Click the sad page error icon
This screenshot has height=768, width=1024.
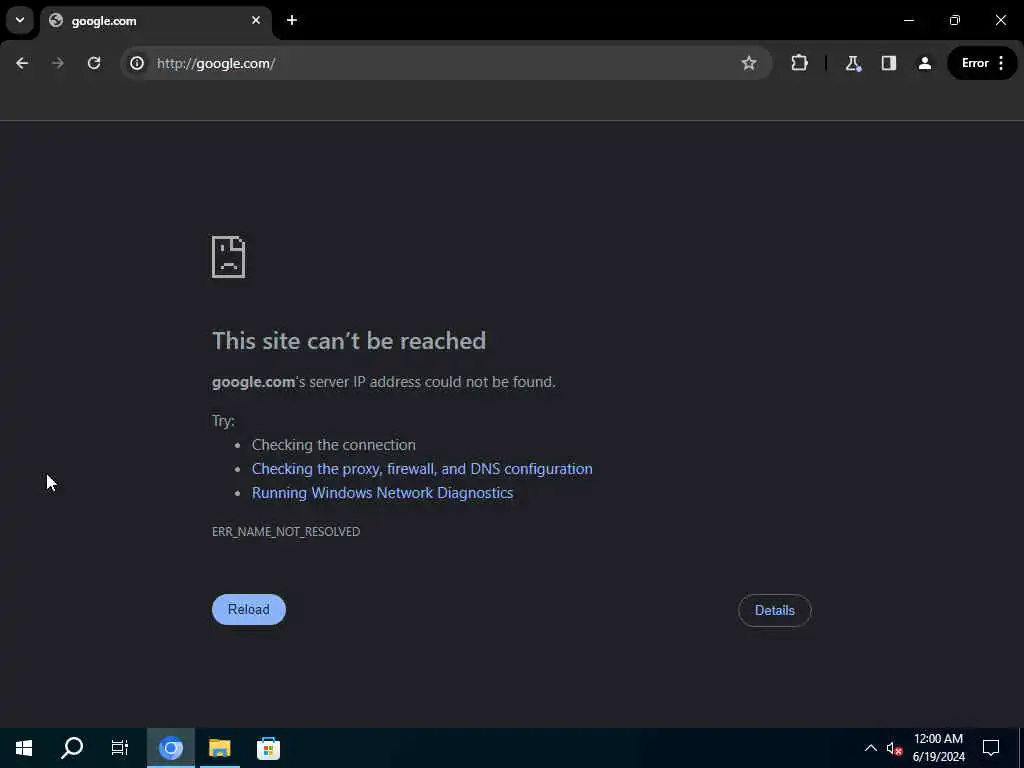pos(229,257)
